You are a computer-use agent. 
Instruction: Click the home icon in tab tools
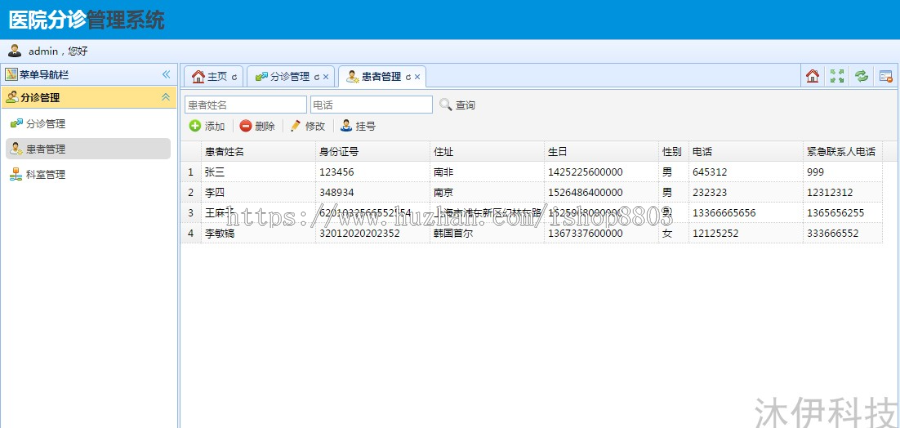(812, 76)
